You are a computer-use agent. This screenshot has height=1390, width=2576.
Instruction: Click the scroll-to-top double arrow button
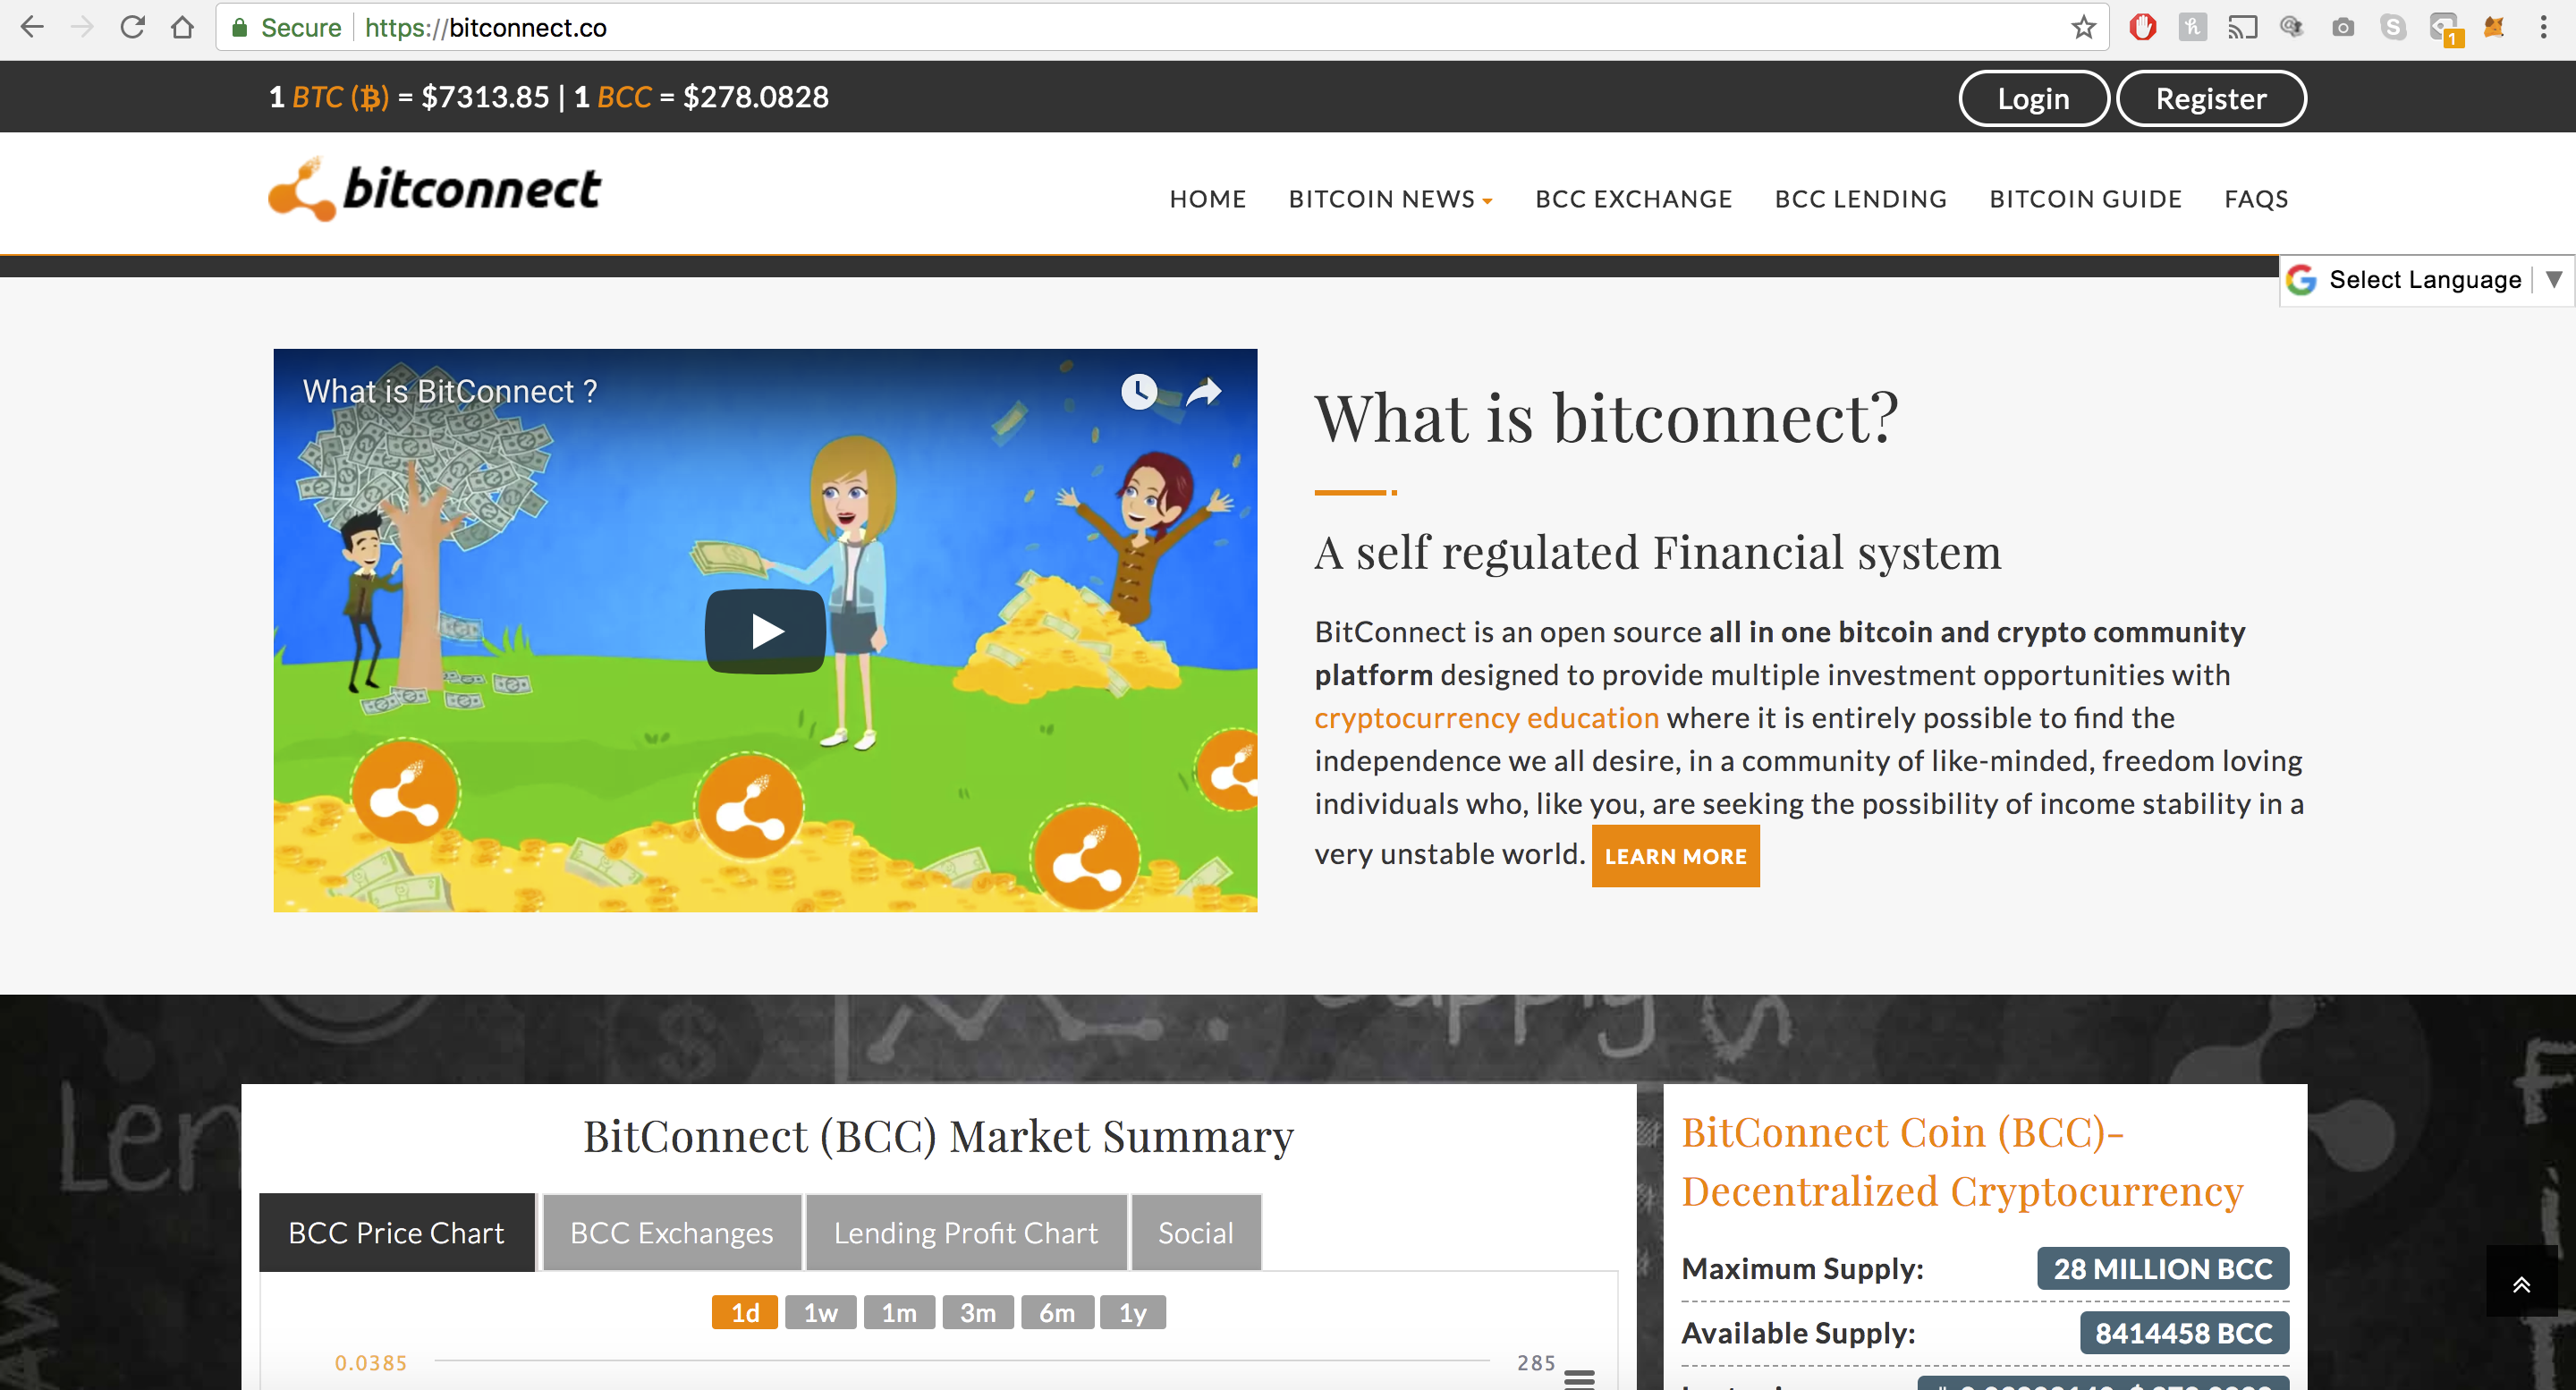tap(2521, 1282)
